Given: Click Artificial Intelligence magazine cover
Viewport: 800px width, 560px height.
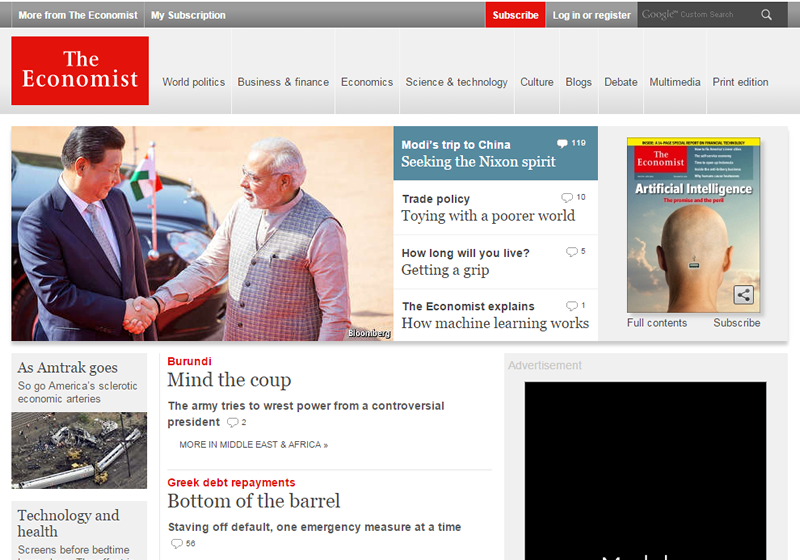Looking at the screenshot, I should point(693,225).
